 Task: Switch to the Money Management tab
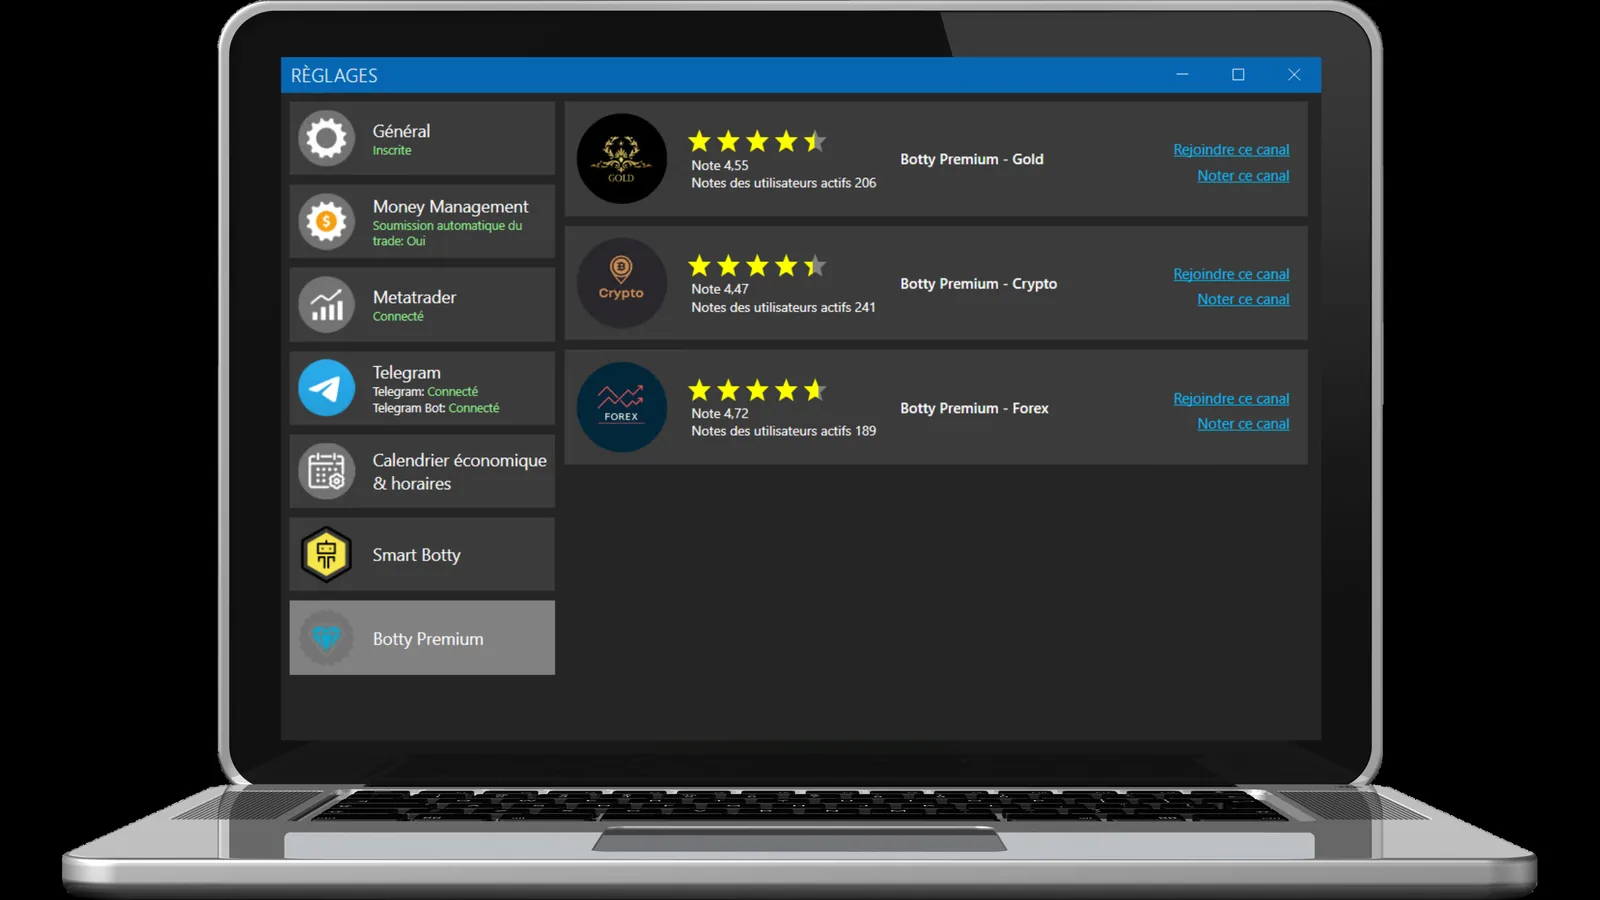point(422,221)
